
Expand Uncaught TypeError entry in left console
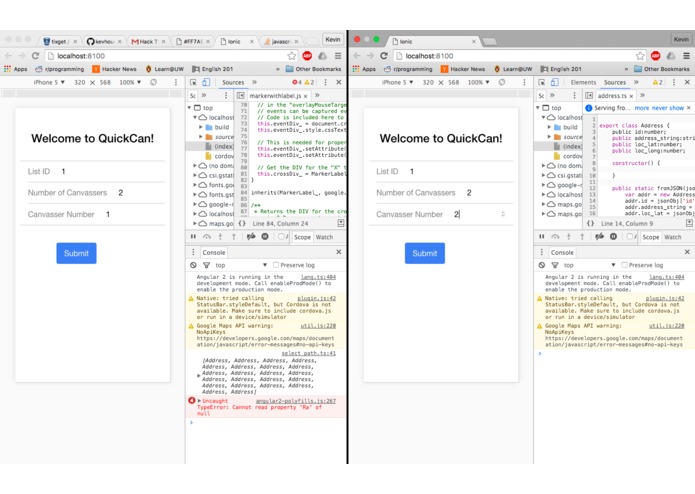(x=199, y=401)
